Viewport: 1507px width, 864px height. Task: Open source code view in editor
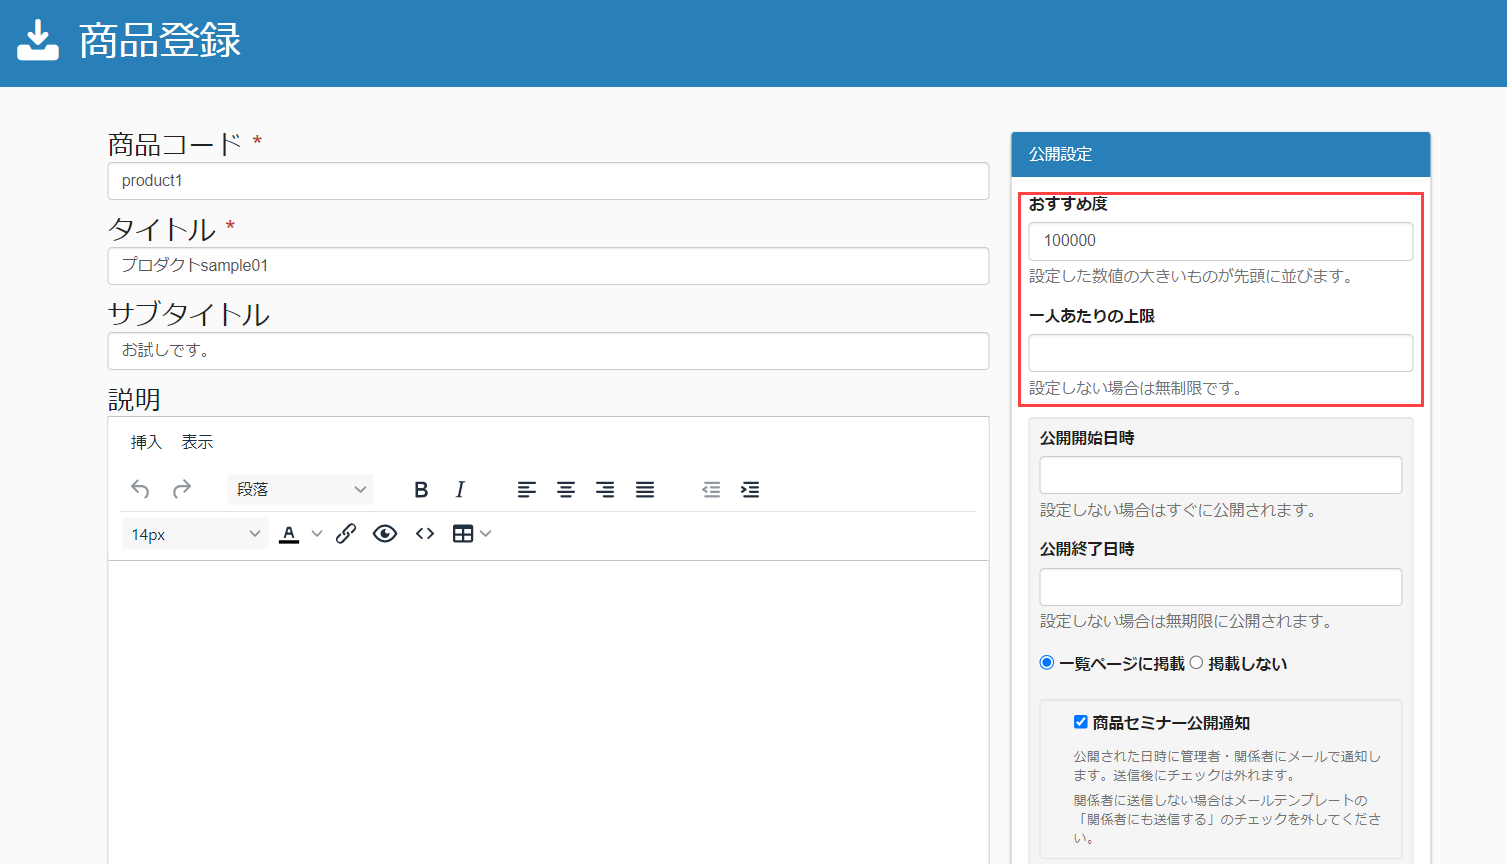coord(425,534)
